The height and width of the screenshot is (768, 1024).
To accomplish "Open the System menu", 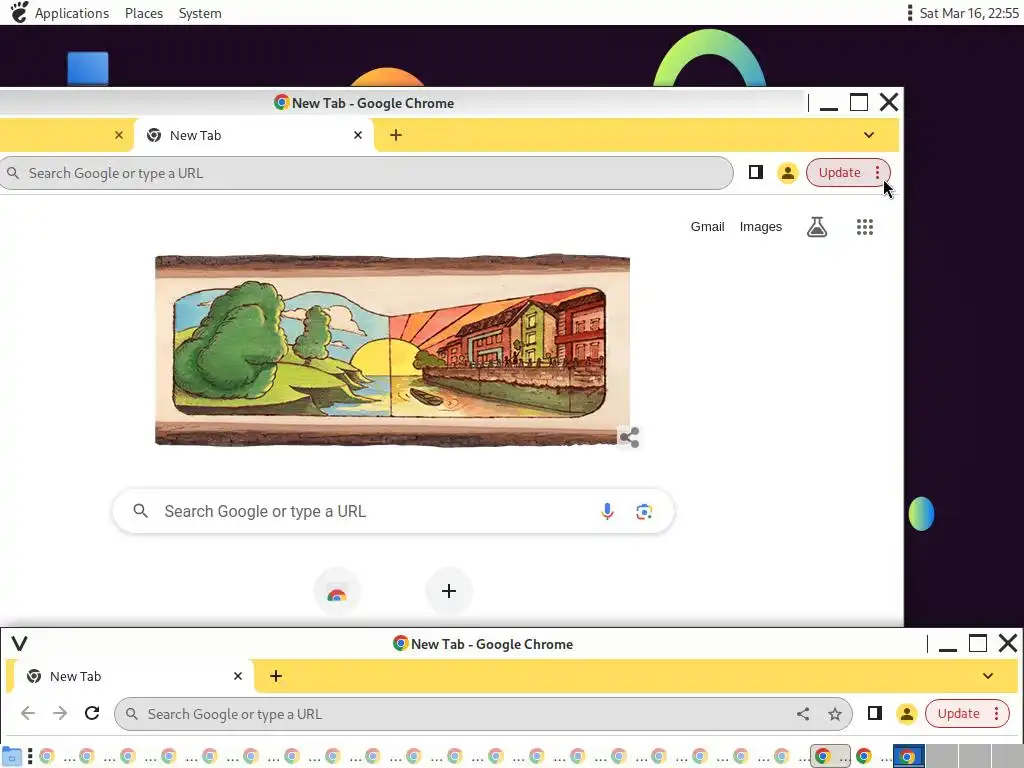I will click(200, 13).
